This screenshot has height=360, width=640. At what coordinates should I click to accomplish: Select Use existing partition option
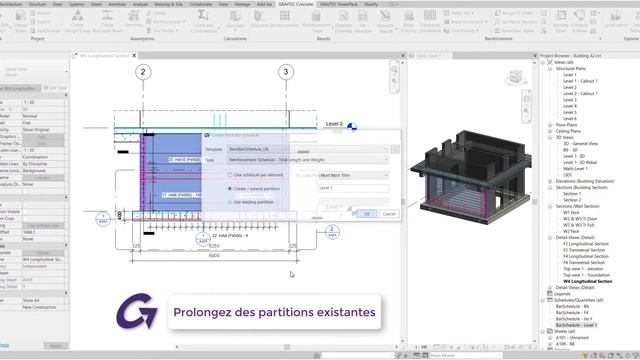click(230, 202)
